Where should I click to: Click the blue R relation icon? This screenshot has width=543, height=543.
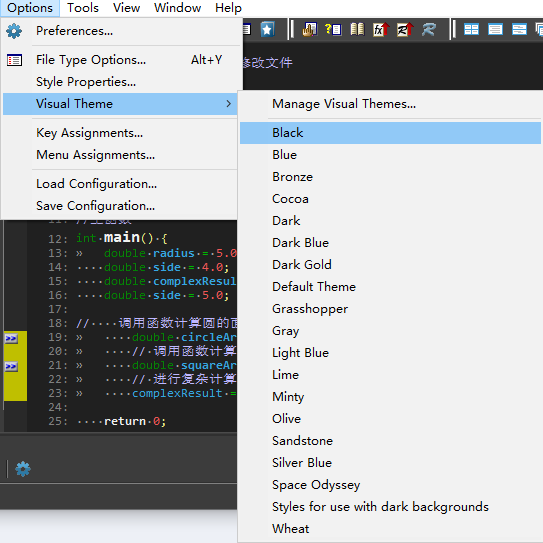coord(429,30)
